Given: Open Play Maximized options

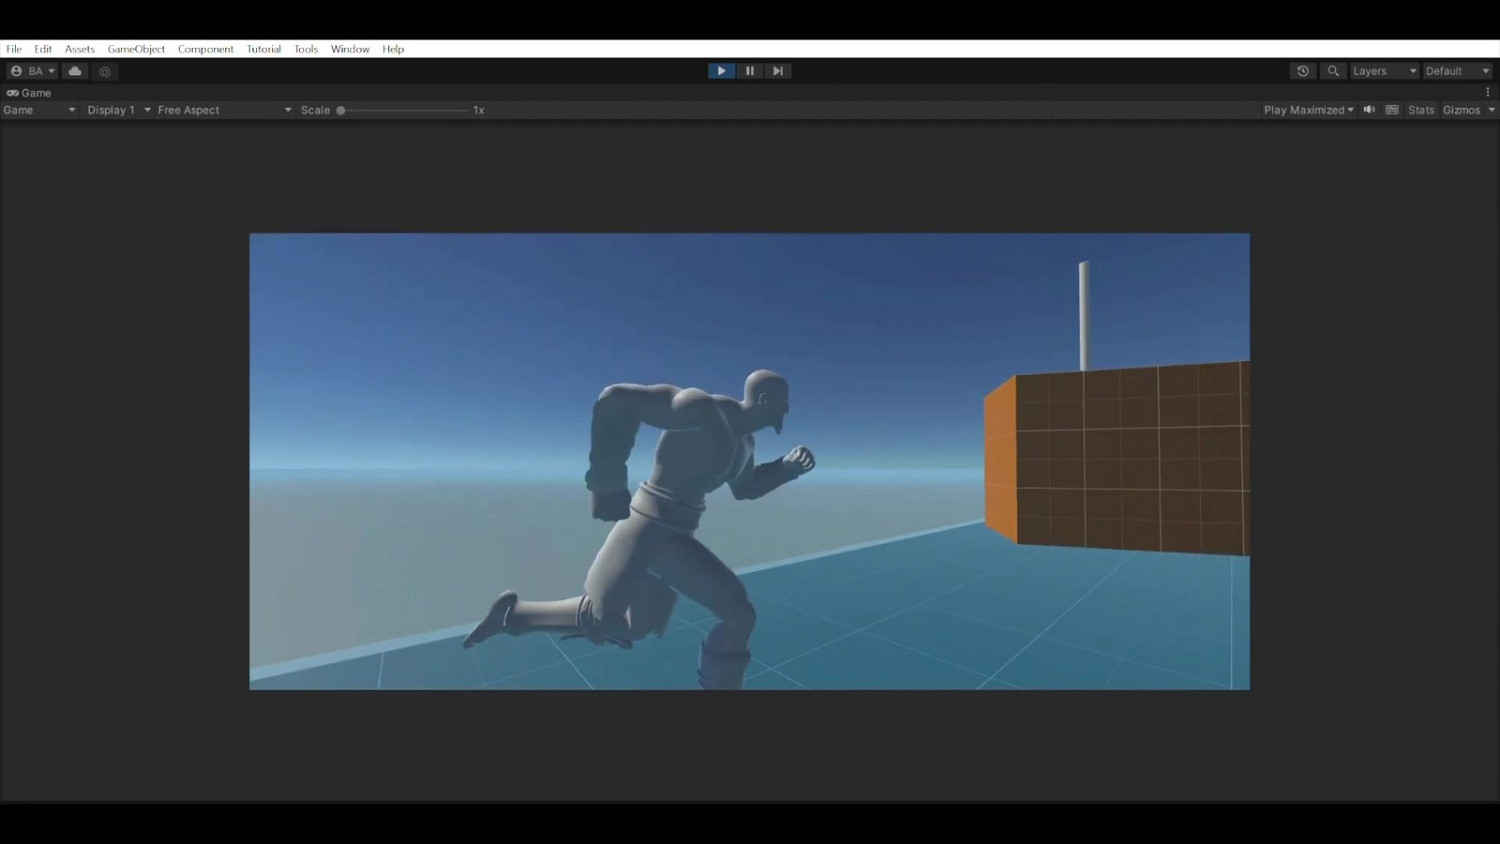Looking at the screenshot, I should (x=1306, y=109).
